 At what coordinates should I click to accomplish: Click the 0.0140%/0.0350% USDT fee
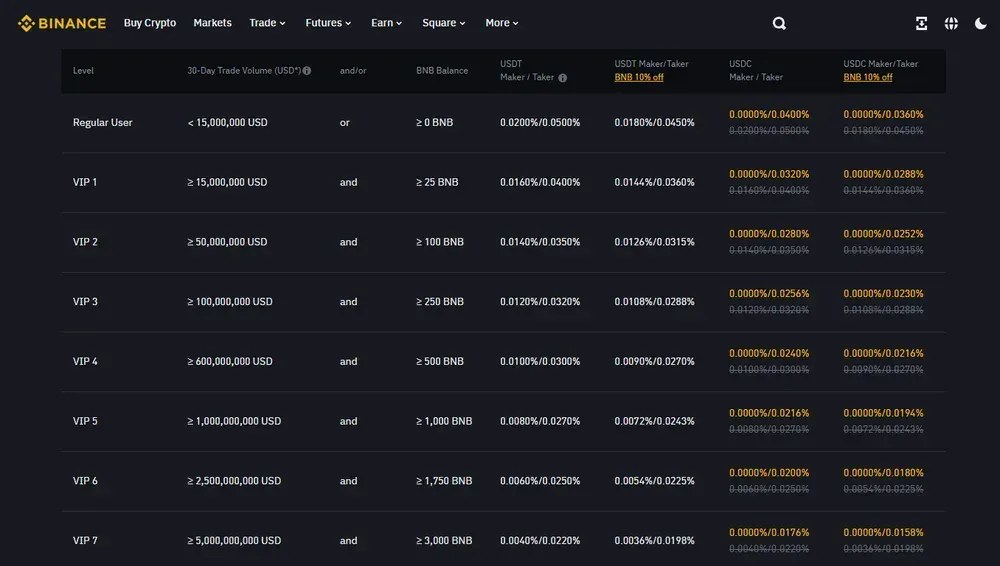tap(540, 242)
